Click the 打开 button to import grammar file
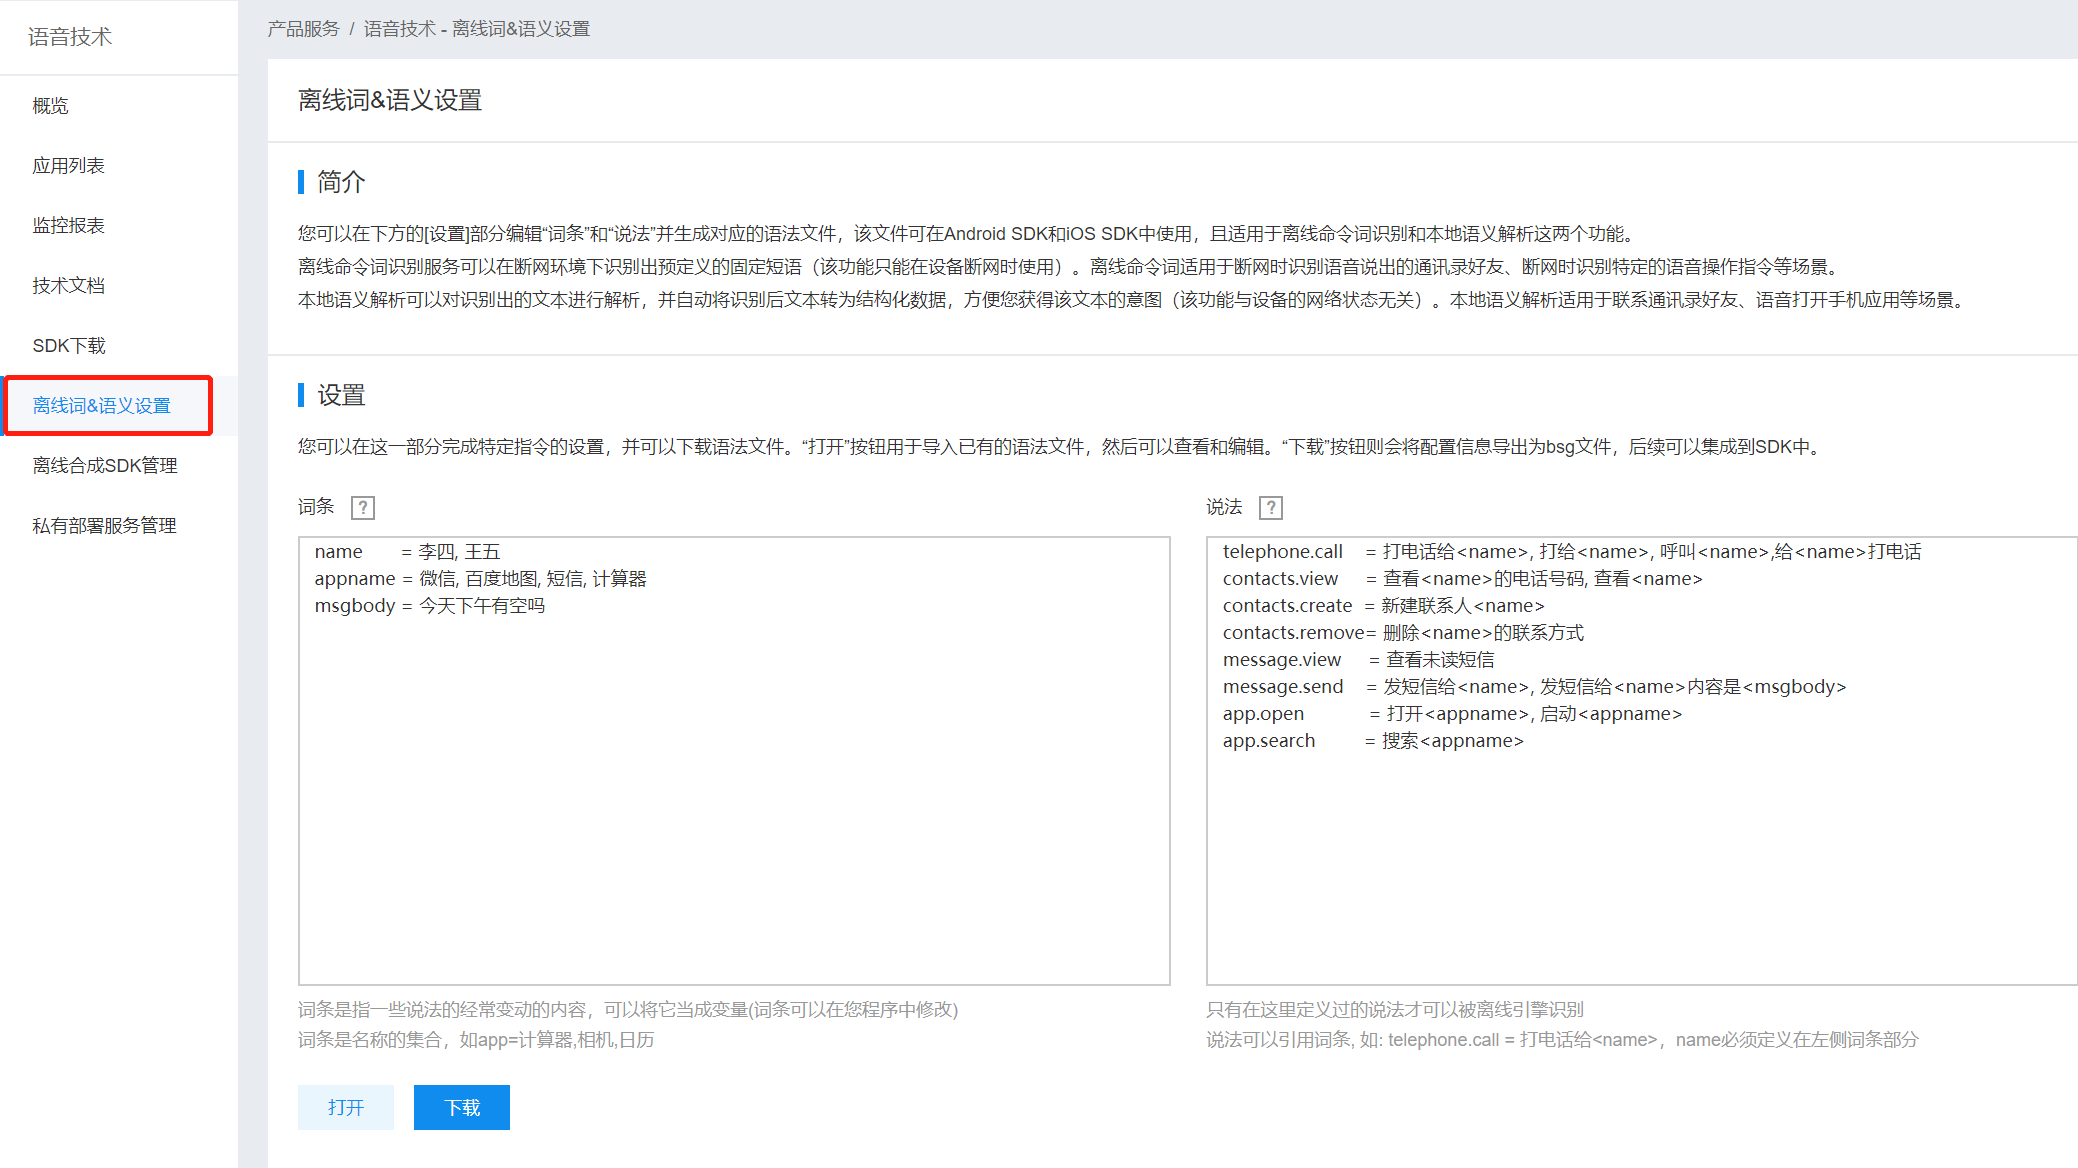The height and width of the screenshot is (1168, 2078). 345,1107
